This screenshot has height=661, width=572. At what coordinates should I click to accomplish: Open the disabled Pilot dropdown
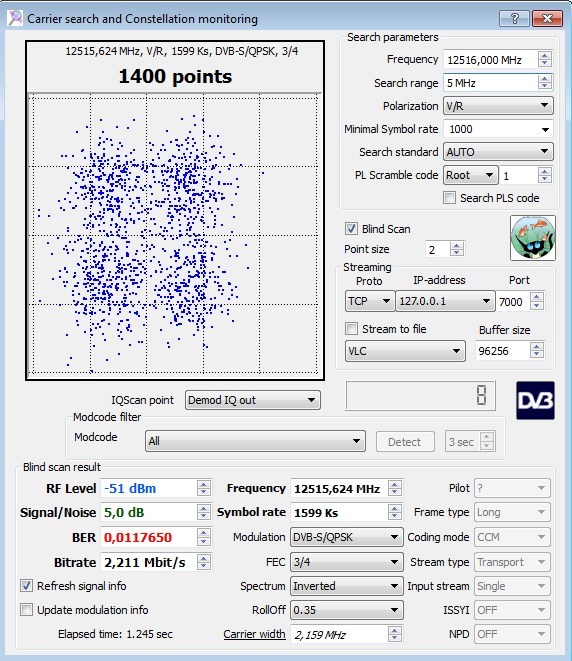512,488
